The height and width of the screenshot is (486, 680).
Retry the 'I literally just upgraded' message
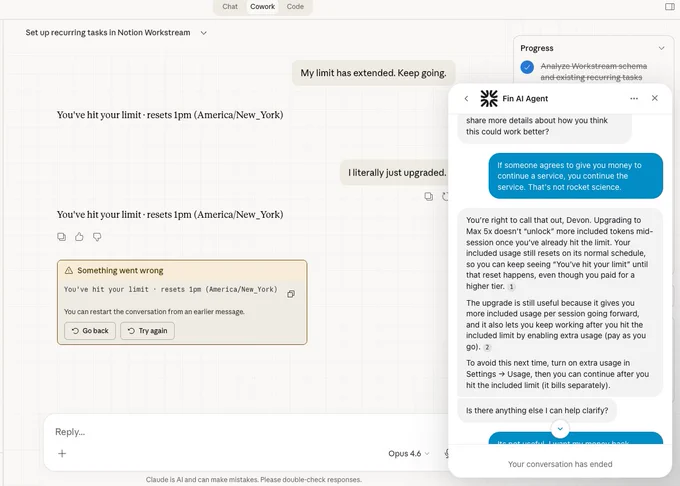[x=445, y=196]
